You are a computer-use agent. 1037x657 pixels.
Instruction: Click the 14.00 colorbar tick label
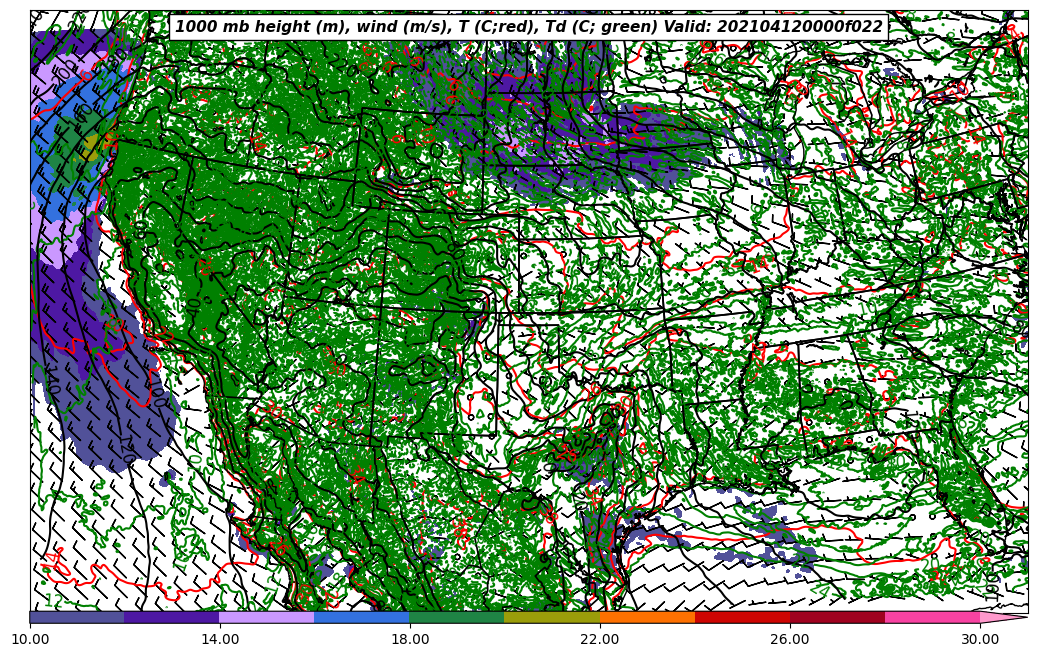pyautogui.click(x=220, y=637)
